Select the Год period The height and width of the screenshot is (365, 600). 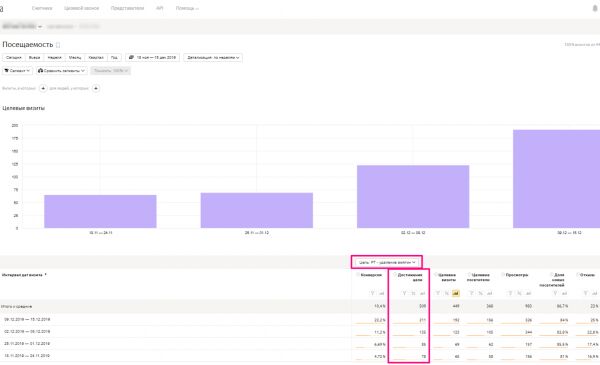(114, 57)
